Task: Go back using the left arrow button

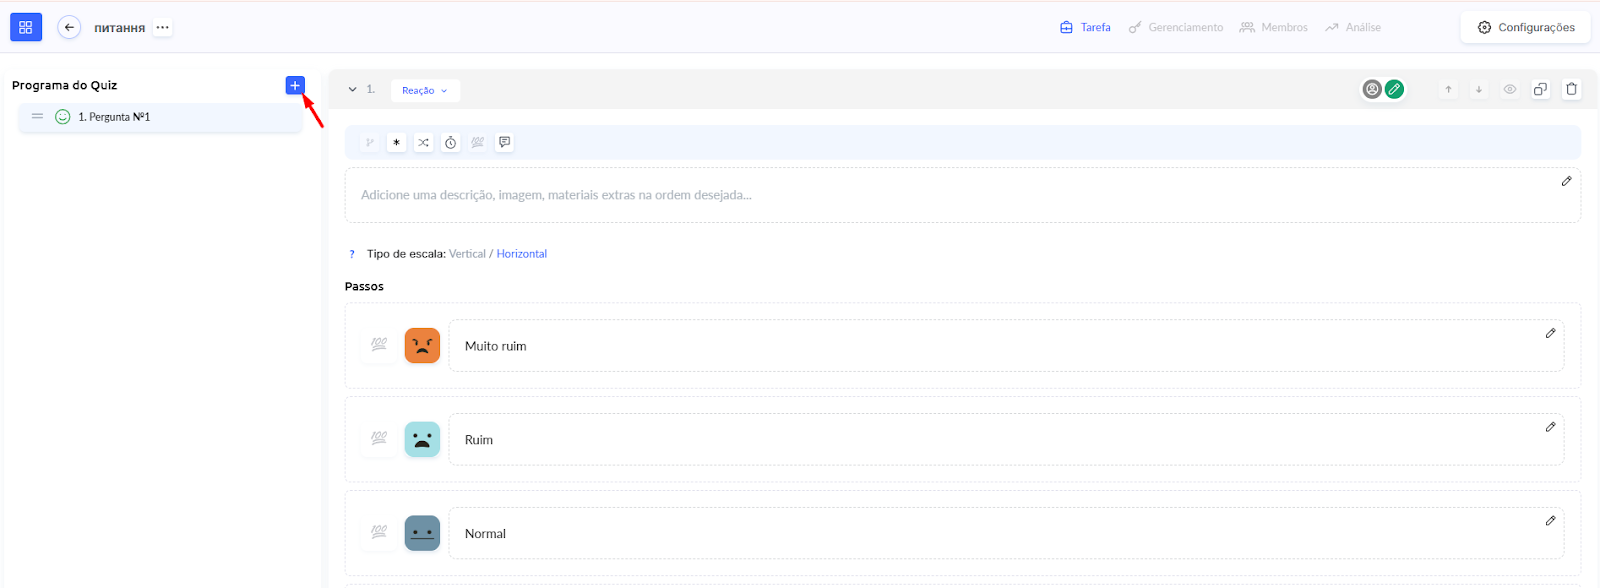Action: 69,27
